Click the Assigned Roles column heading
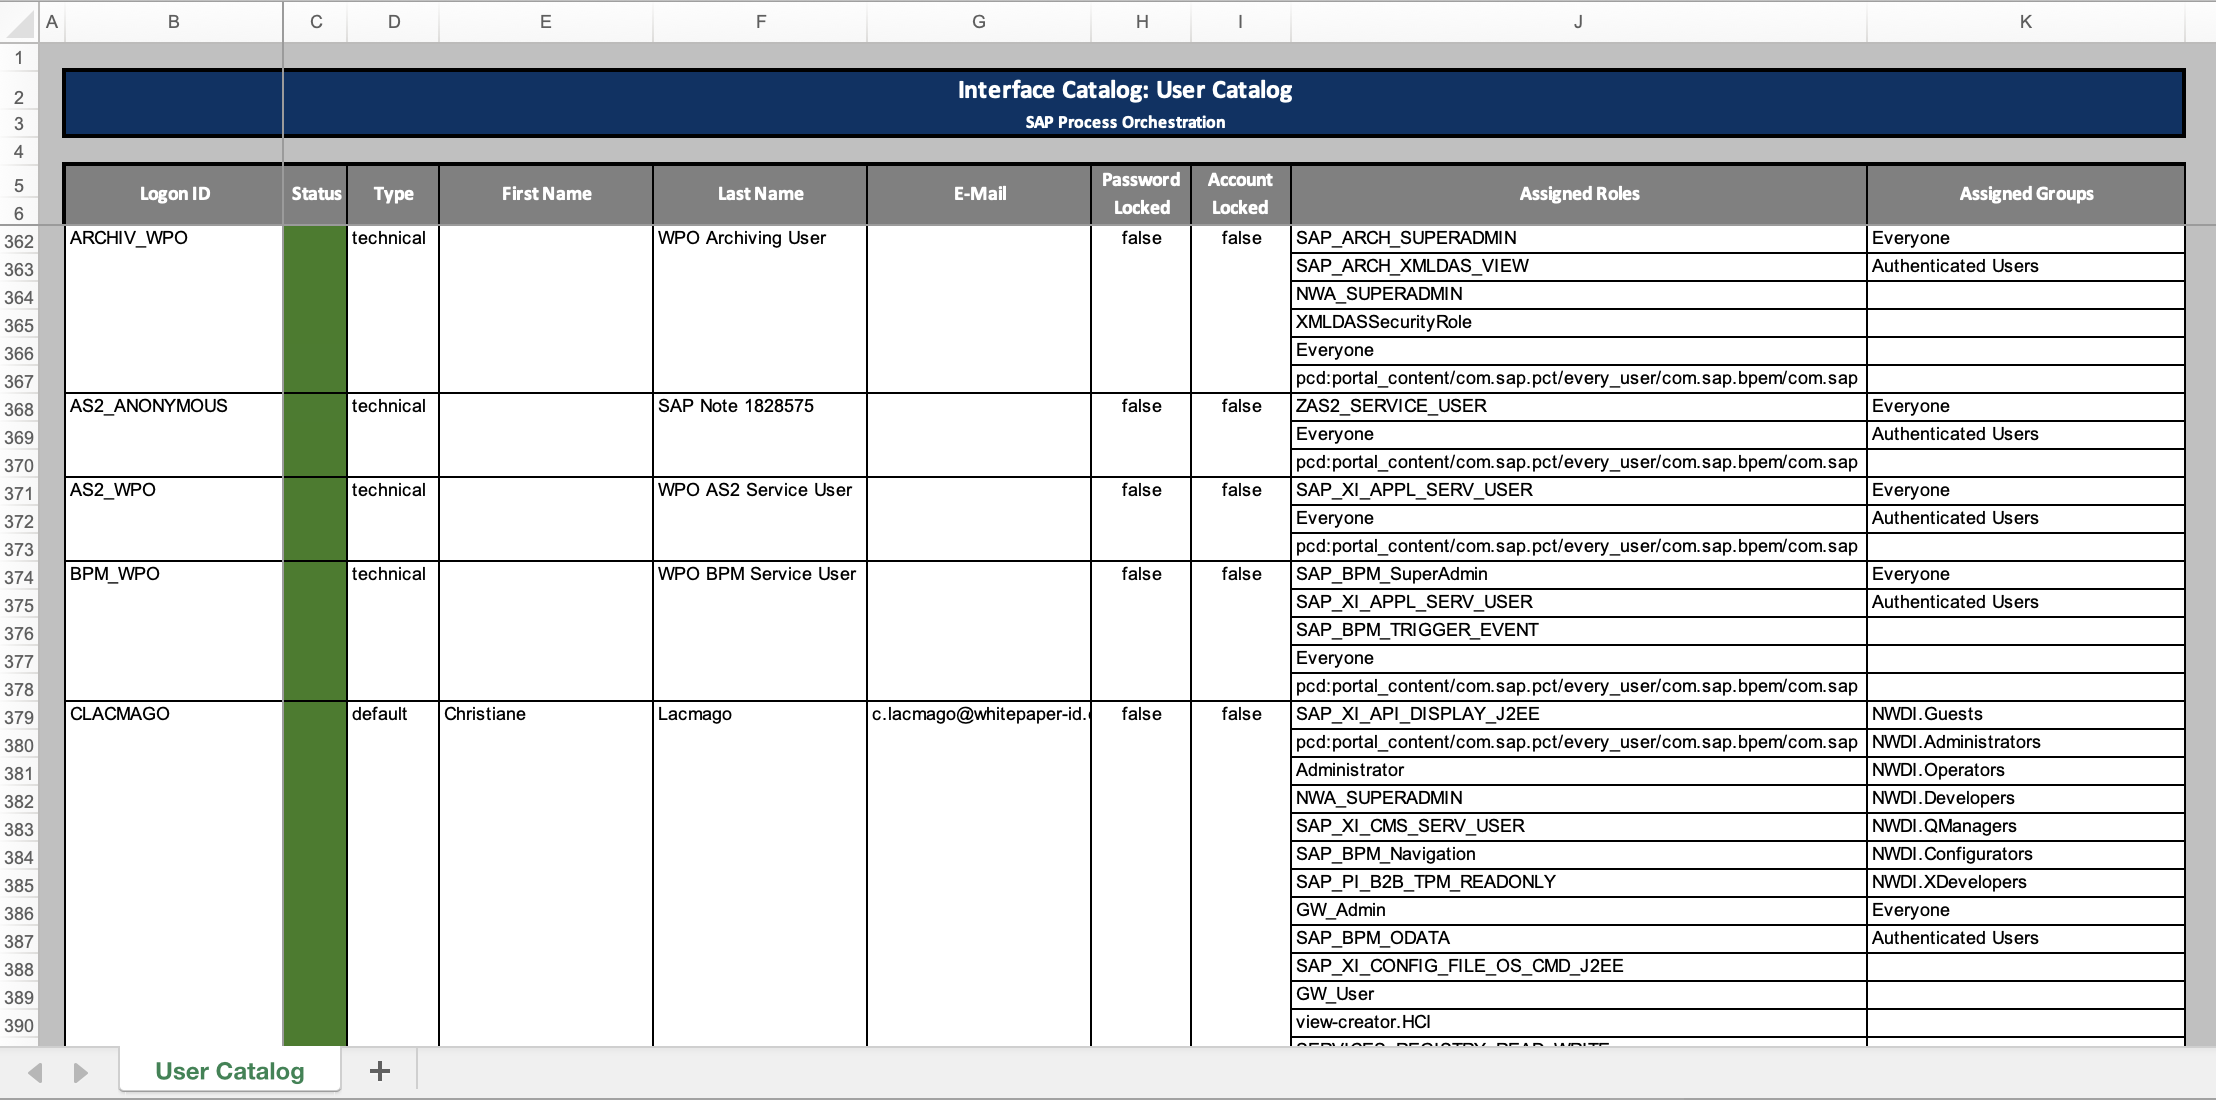 1579,194
